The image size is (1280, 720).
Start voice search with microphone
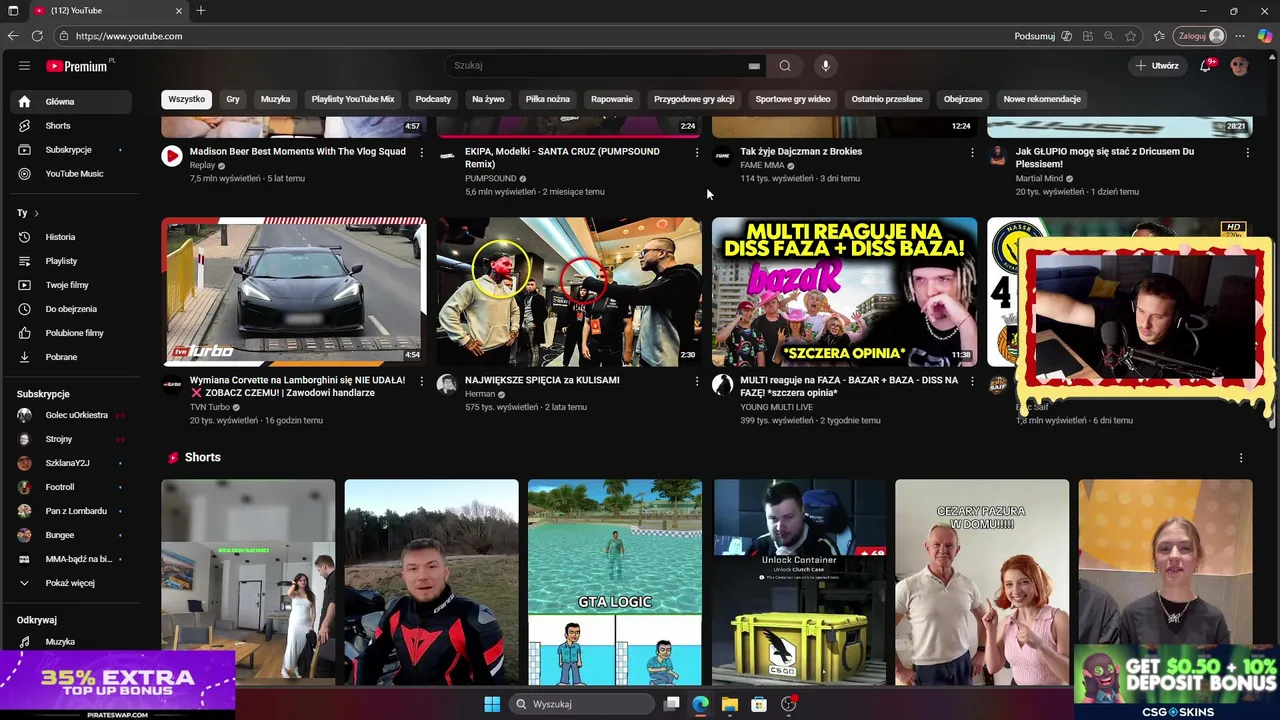(825, 66)
